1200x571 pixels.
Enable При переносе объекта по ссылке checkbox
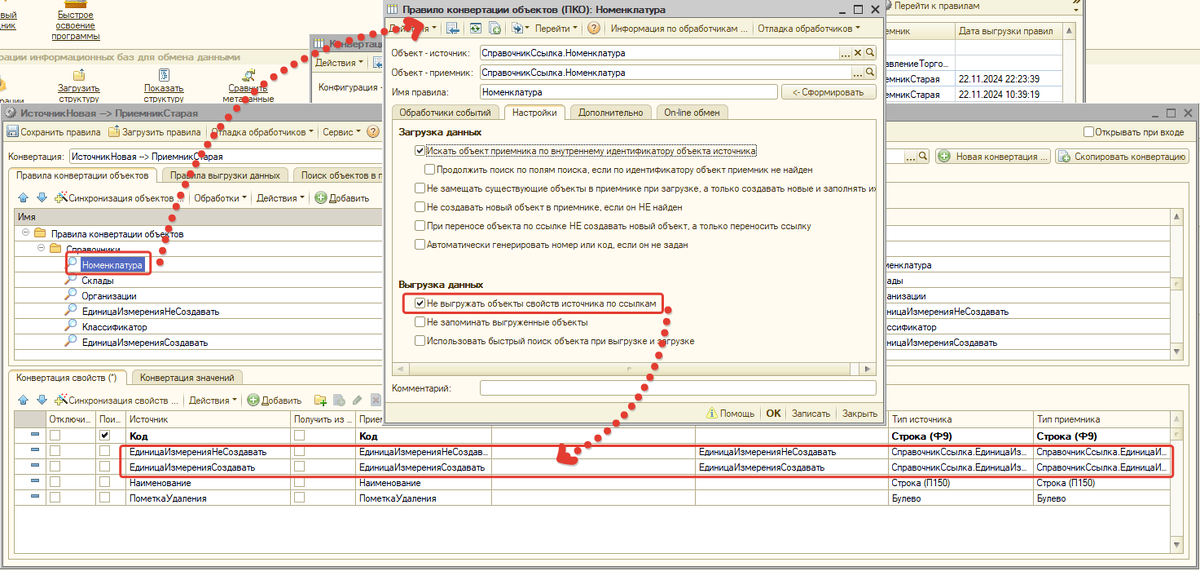click(419, 226)
